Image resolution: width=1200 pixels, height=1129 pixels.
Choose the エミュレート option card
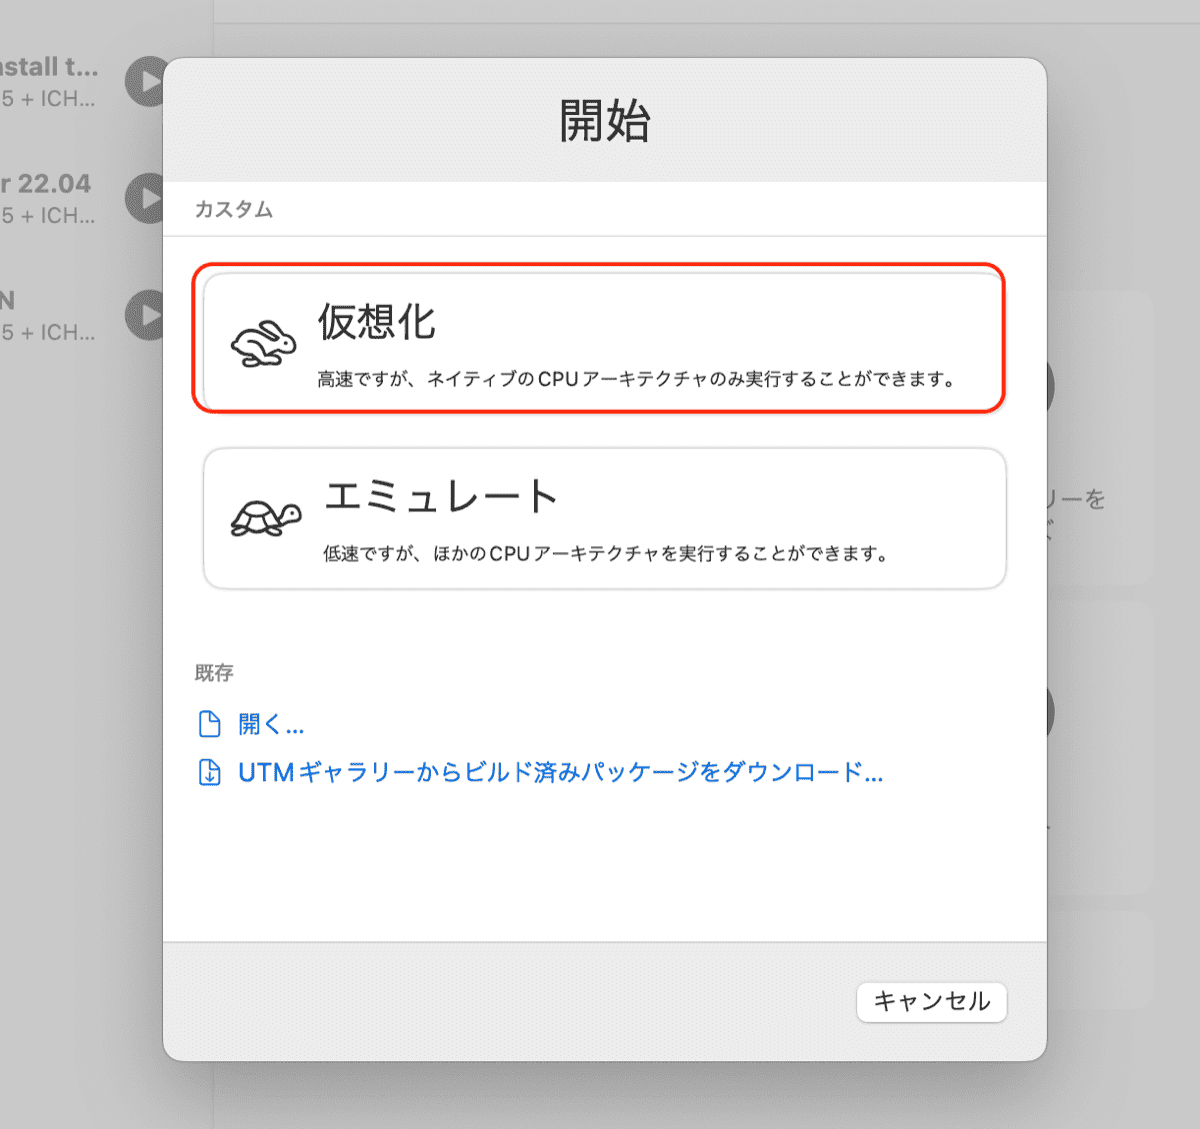[603, 518]
